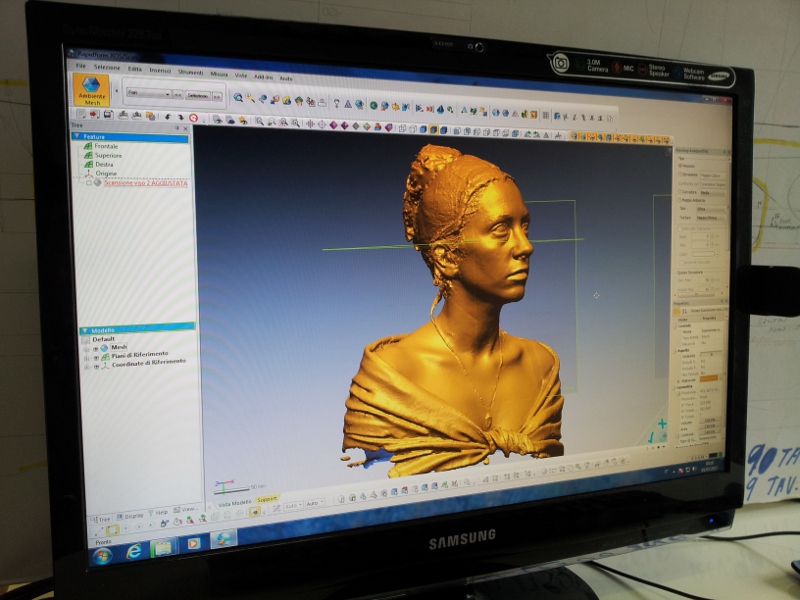
Task: Select Origine in the feature tree
Action: pyautogui.click(x=106, y=173)
